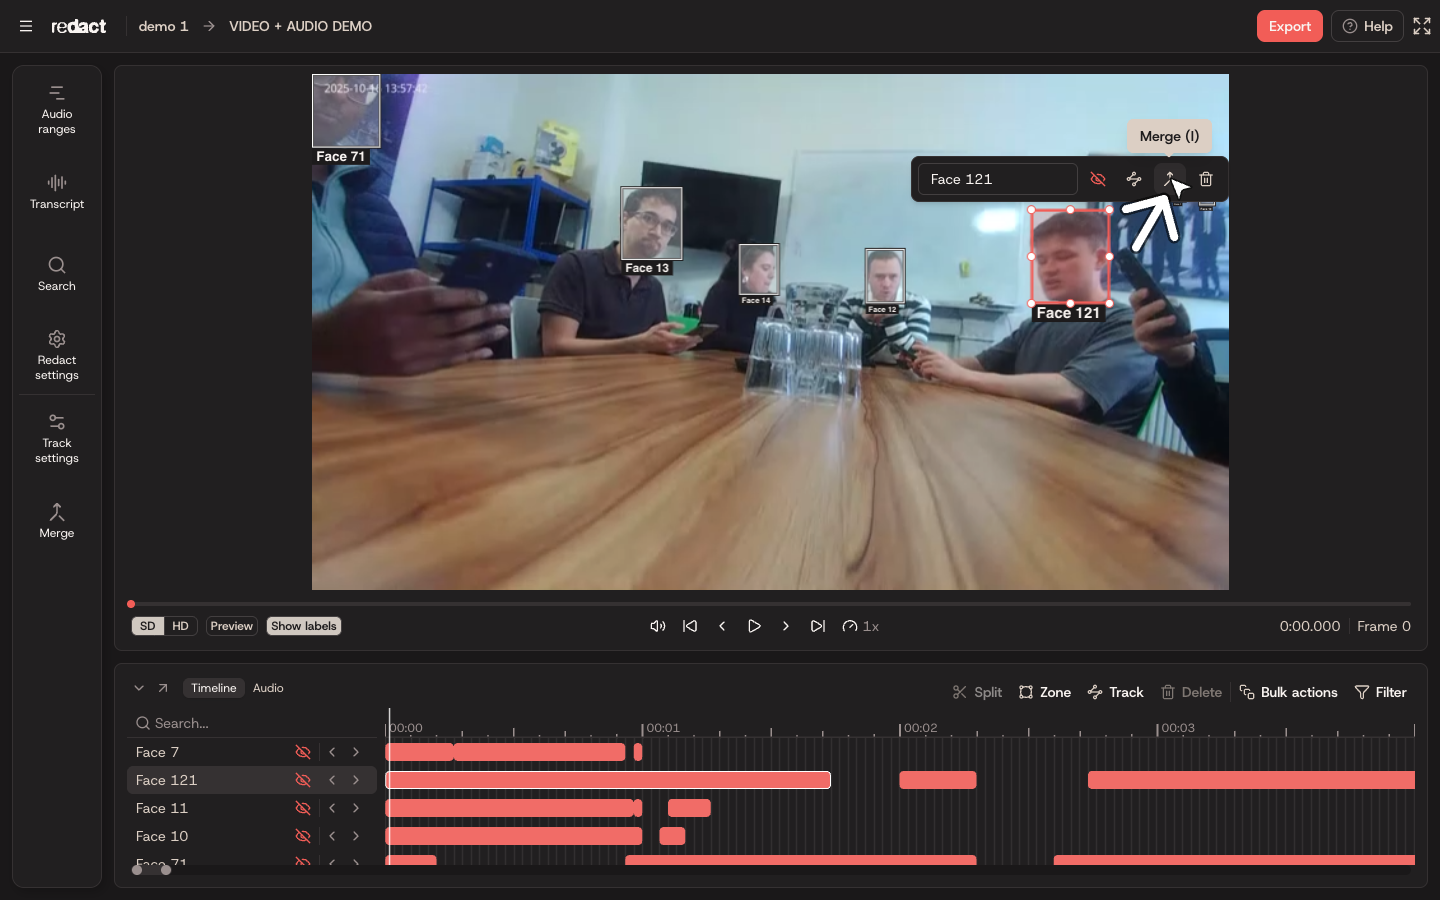The width and height of the screenshot is (1440, 900).
Task: Skip to the start of video
Action: (x=690, y=626)
